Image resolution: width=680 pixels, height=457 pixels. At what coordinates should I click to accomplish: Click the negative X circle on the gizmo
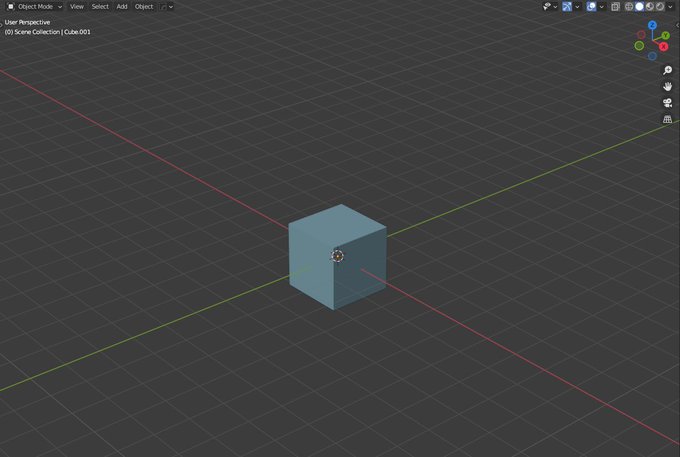point(641,34)
